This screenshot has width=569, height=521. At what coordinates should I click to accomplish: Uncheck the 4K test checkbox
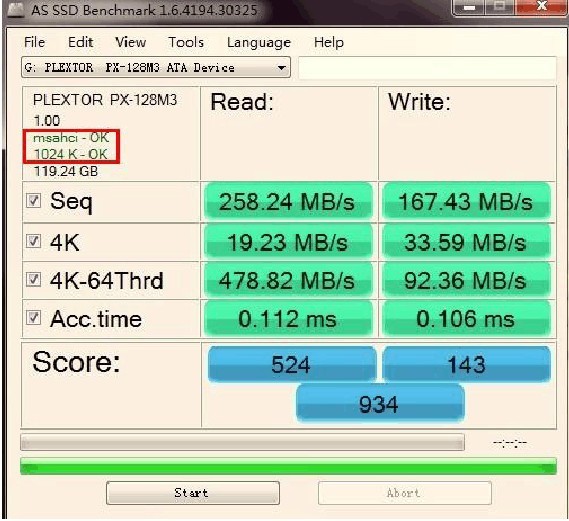[x=33, y=241]
